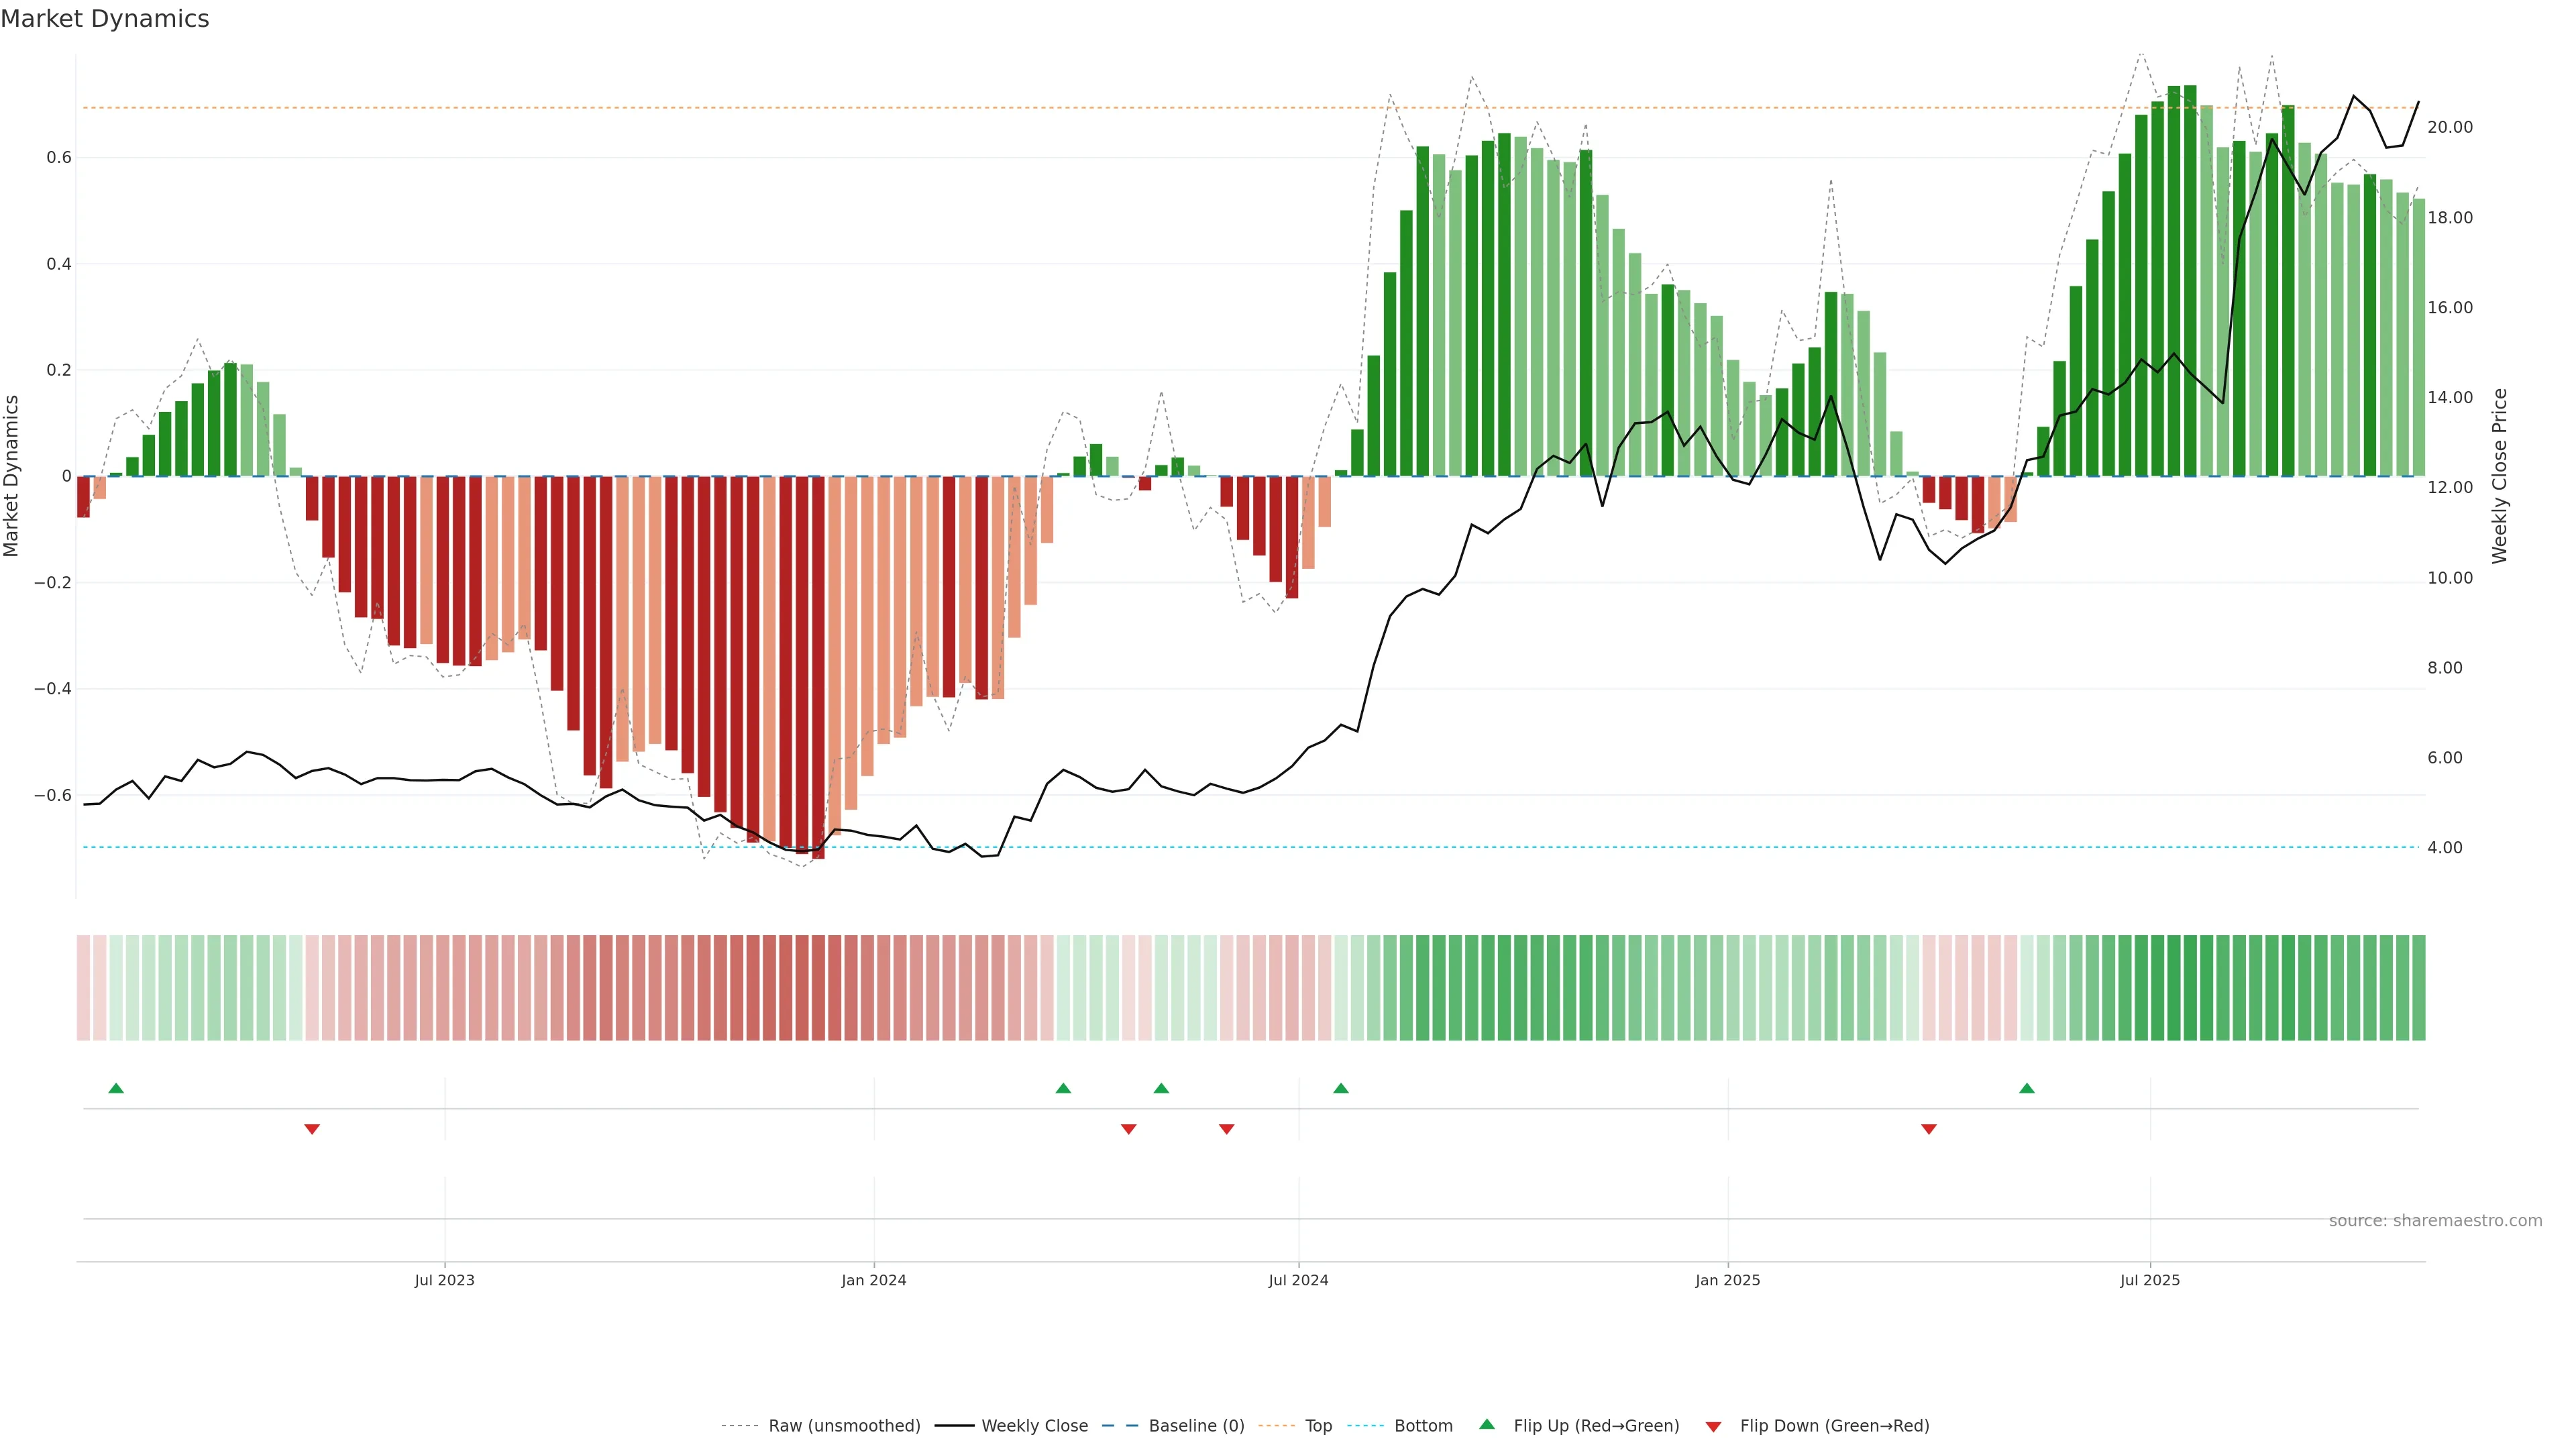Click the Flip Down red triangle in legend
Screen dimensions: 2576x1449
(x=1713, y=1426)
